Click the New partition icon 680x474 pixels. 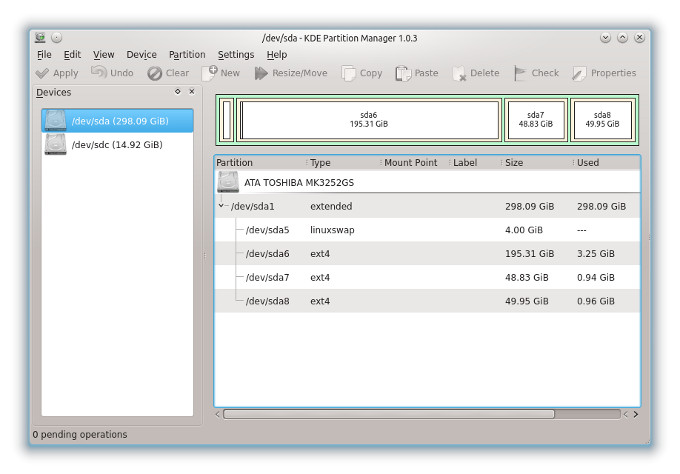click(x=210, y=73)
